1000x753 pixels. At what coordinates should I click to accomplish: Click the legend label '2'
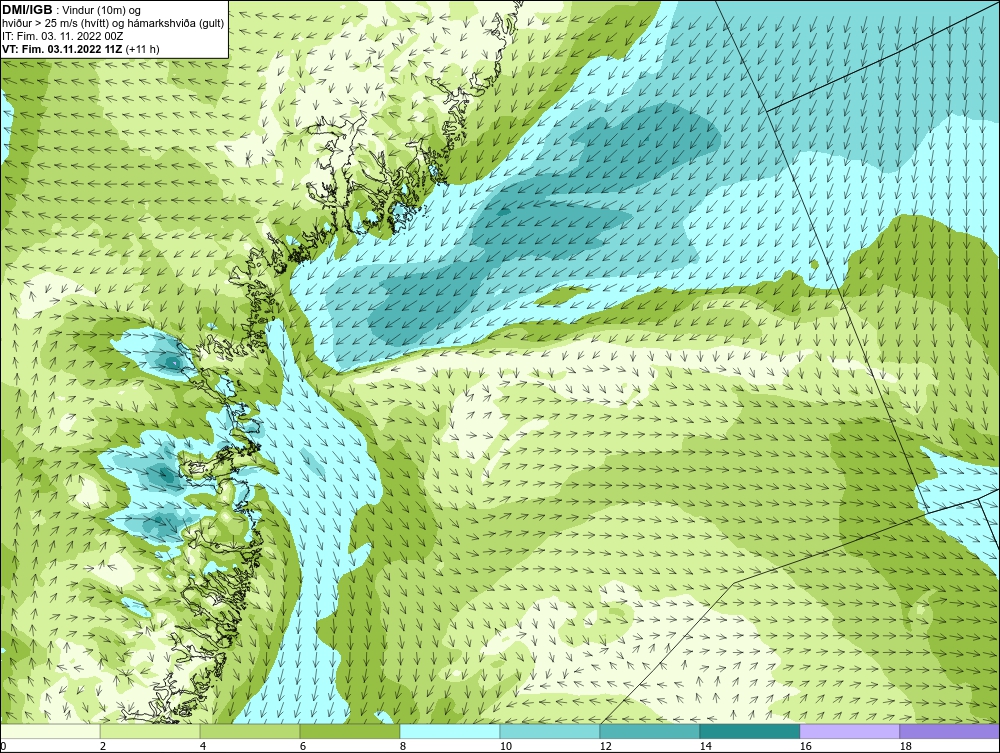pyautogui.click(x=103, y=746)
